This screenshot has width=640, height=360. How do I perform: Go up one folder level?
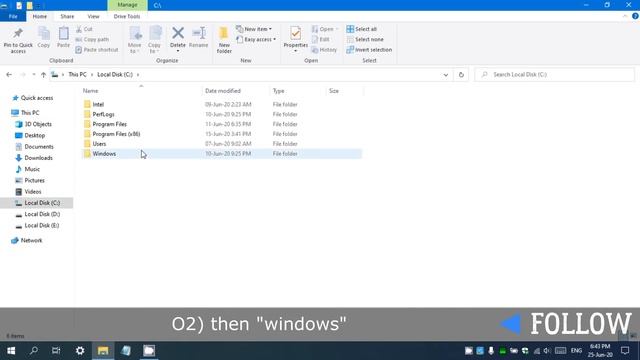43,75
